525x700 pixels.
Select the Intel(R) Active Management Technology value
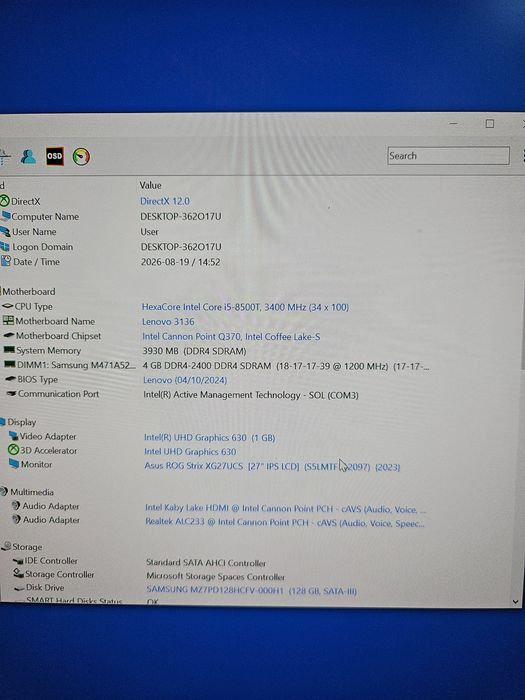[250, 395]
